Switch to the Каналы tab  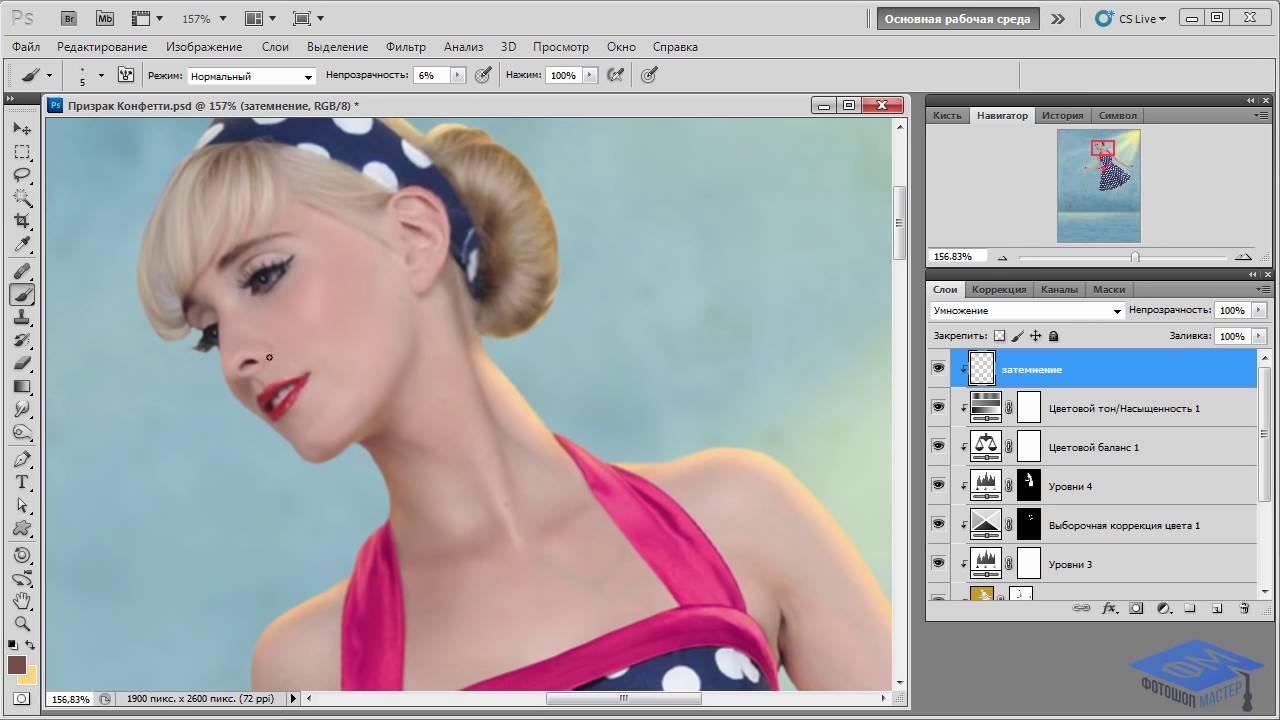[x=1058, y=289]
